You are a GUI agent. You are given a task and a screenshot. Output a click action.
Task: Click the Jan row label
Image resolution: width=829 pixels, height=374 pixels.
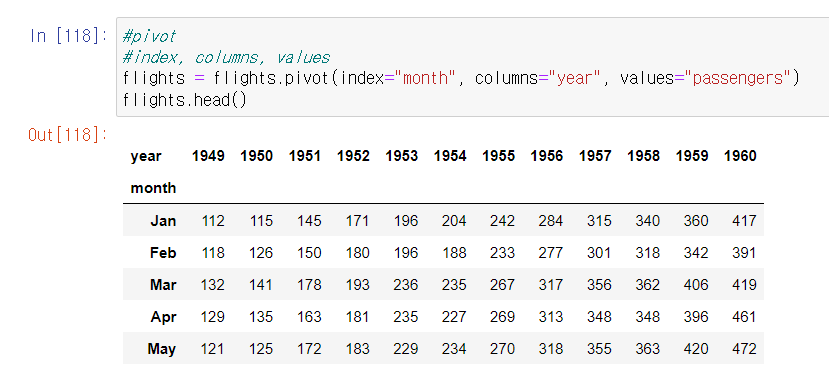click(163, 221)
